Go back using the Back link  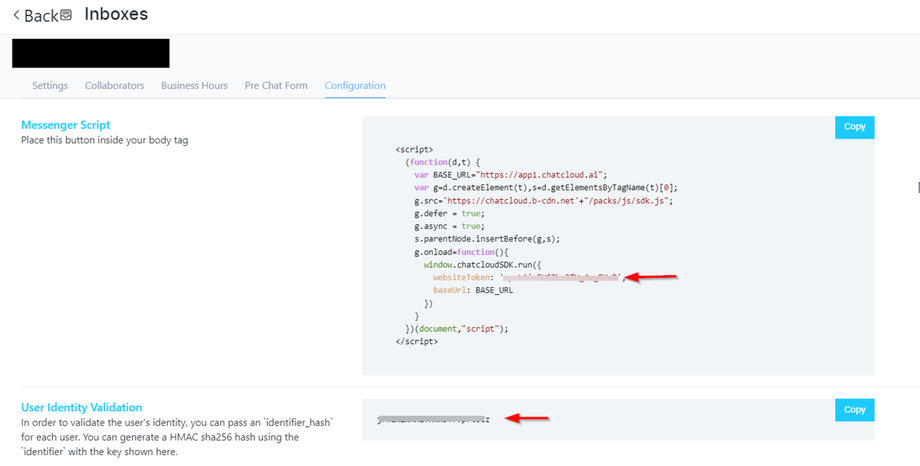click(41, 16)
